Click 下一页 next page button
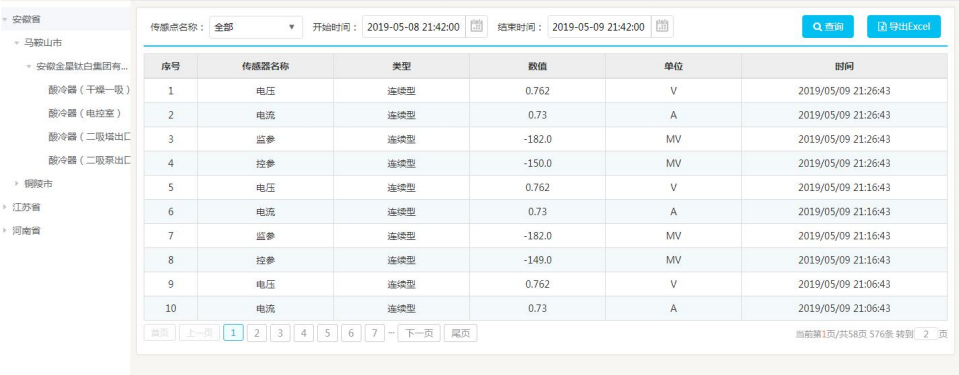Viewport: 959px width, 375px height. [x=419, y=333]
